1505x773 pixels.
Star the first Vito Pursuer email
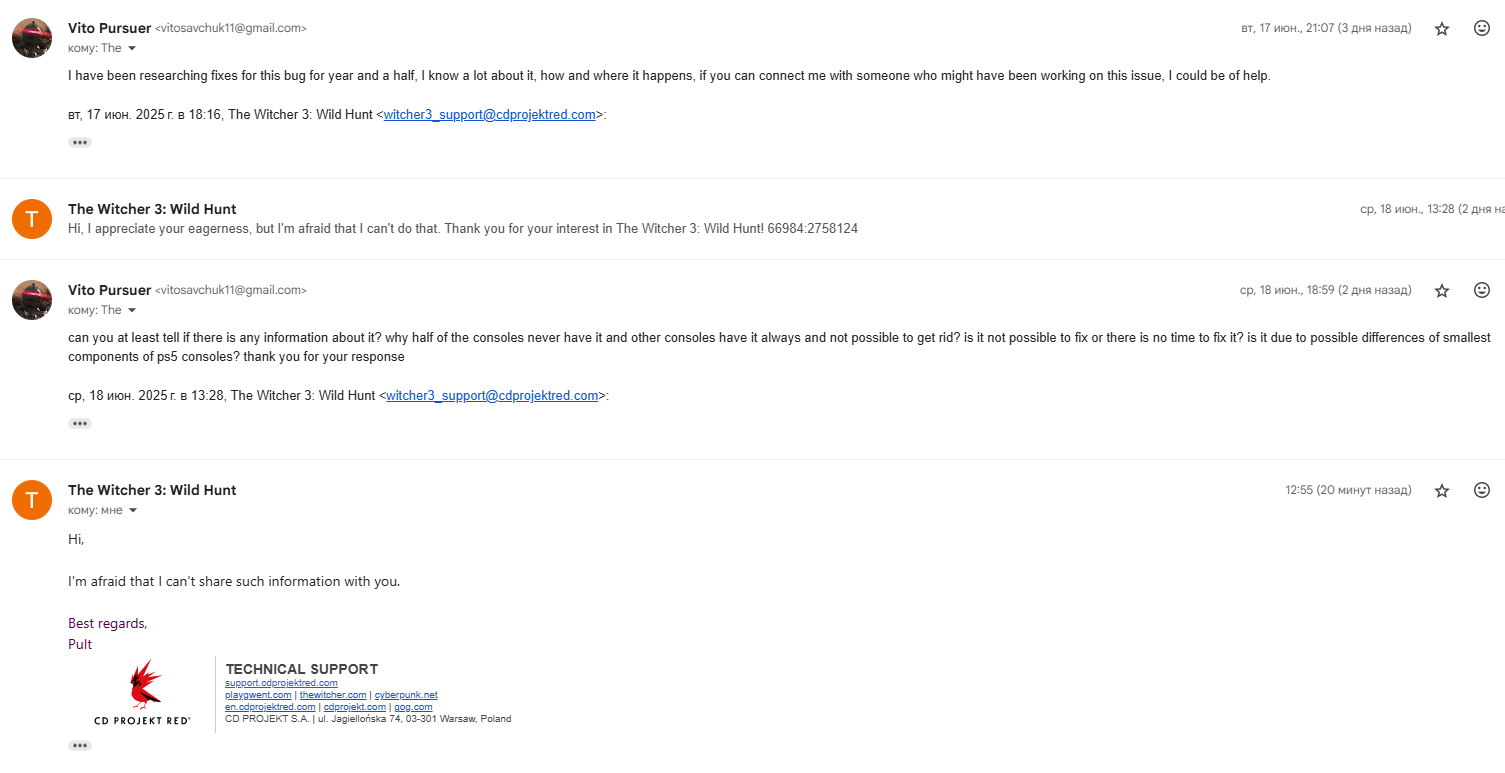(1441, 29)
